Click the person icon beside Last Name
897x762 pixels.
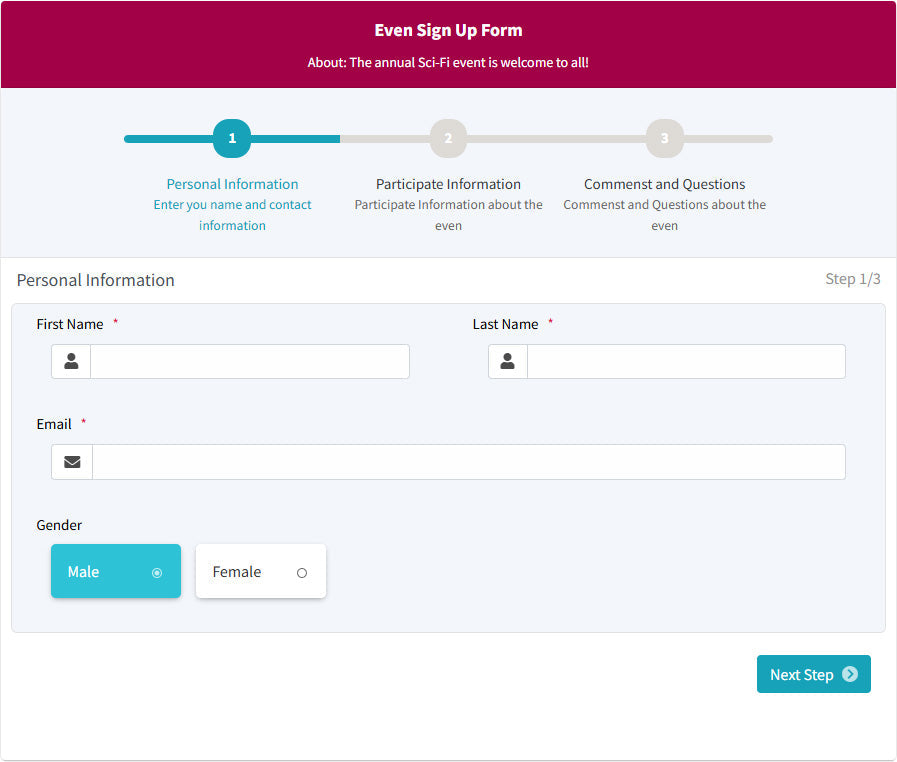[x=507, y=361]
